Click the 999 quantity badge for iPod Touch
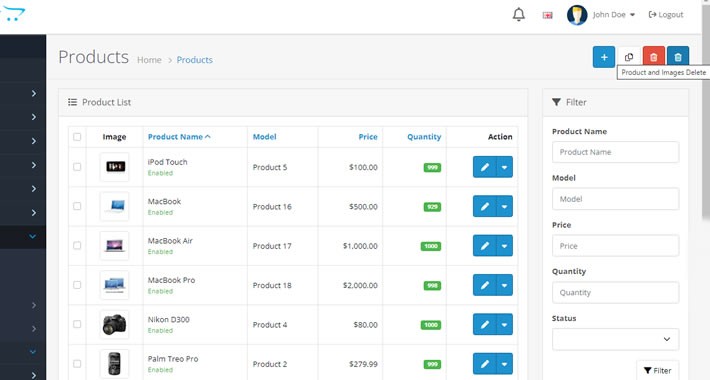The height and width of the screenshot is (380, 710). [x=432, y=168]
